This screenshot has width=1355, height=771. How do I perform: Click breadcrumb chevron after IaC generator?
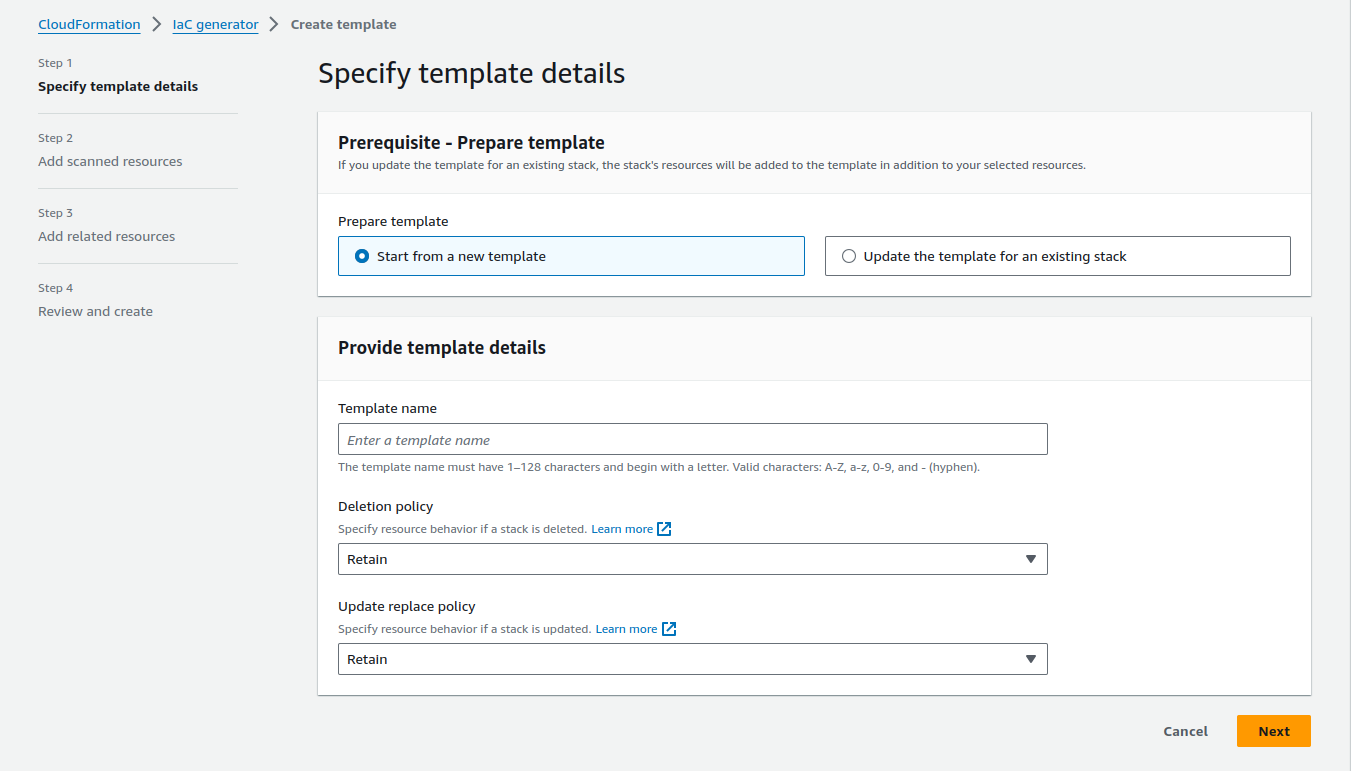274,24
